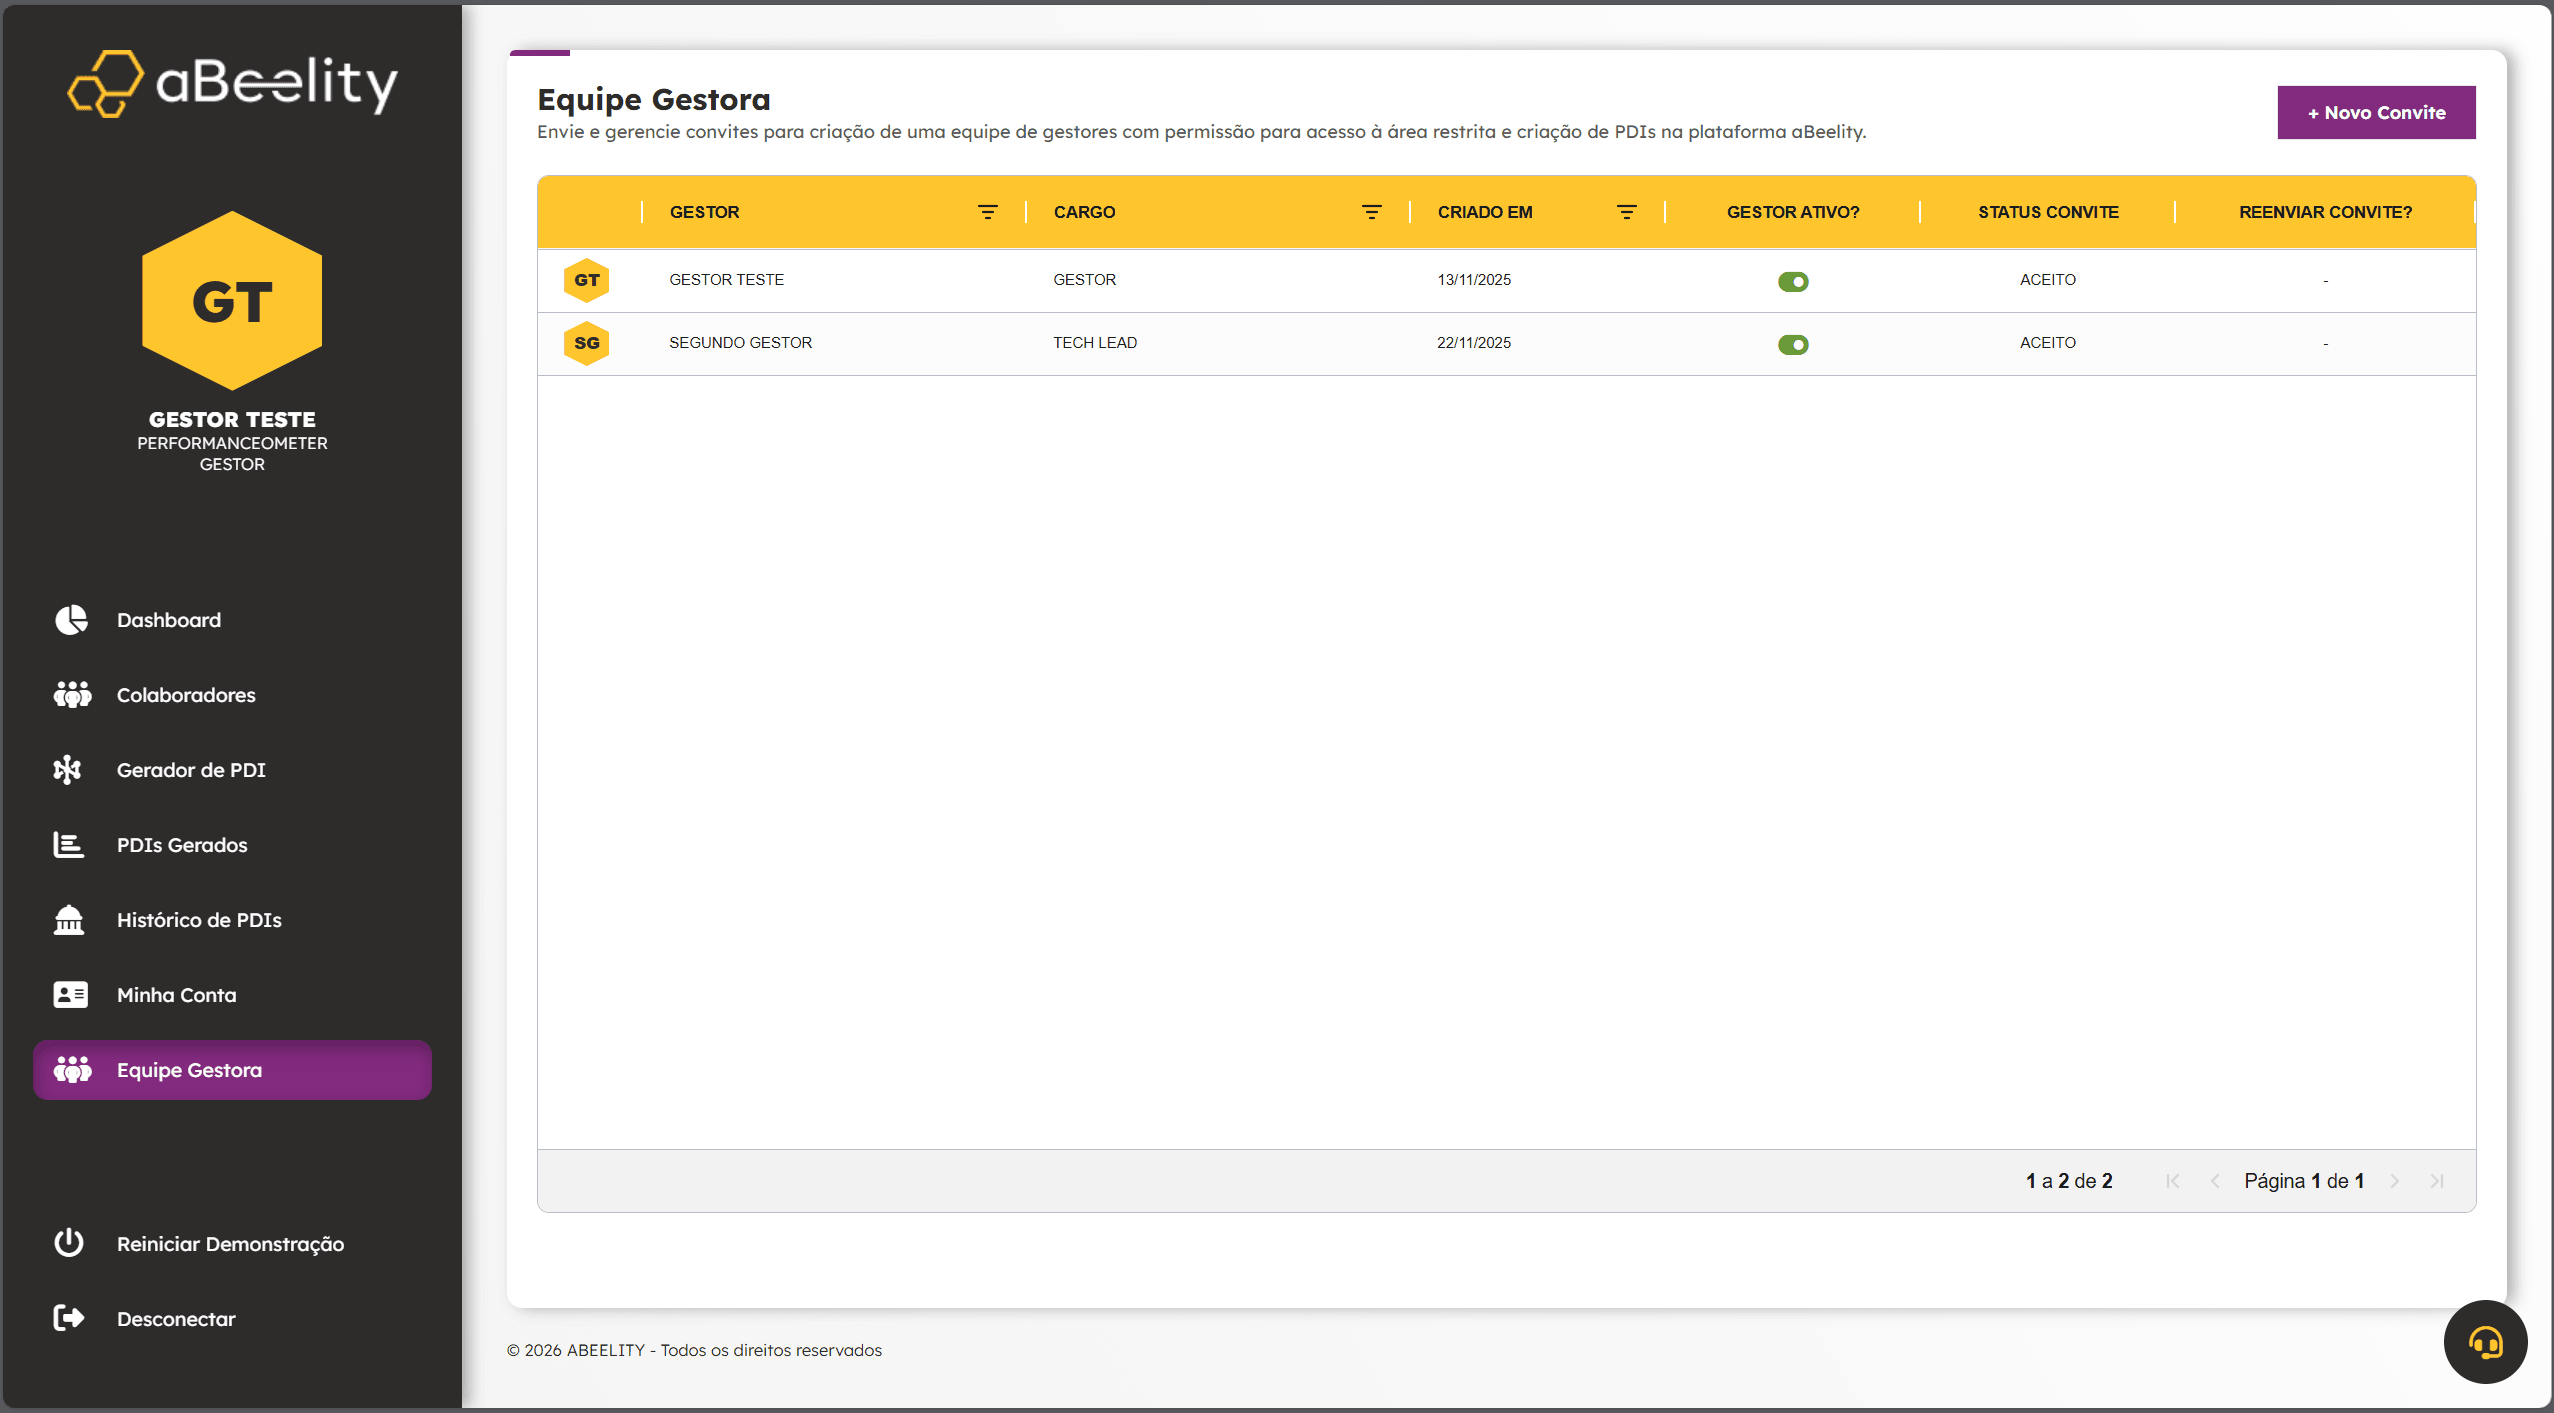Image resolution: width=2554 pixels, height=1413 pixels.
Task: Toggle active status for GESTOR TESTE
Action: [x=1793, y=282]
